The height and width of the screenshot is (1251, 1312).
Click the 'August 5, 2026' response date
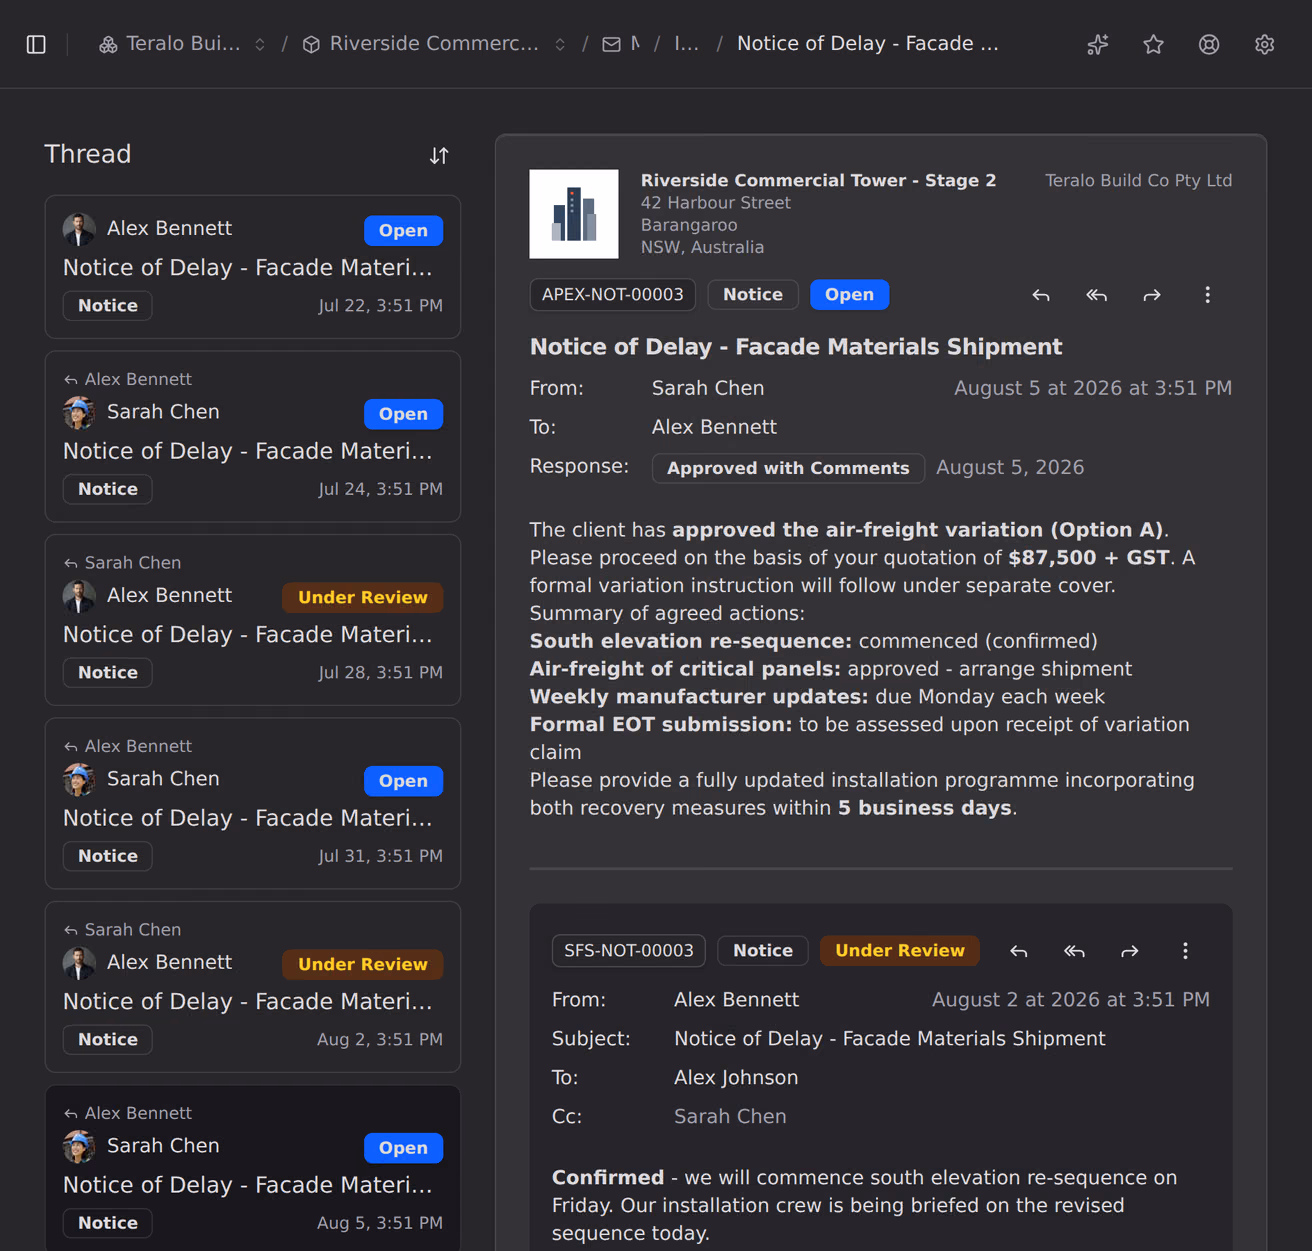pos(1010,468)
